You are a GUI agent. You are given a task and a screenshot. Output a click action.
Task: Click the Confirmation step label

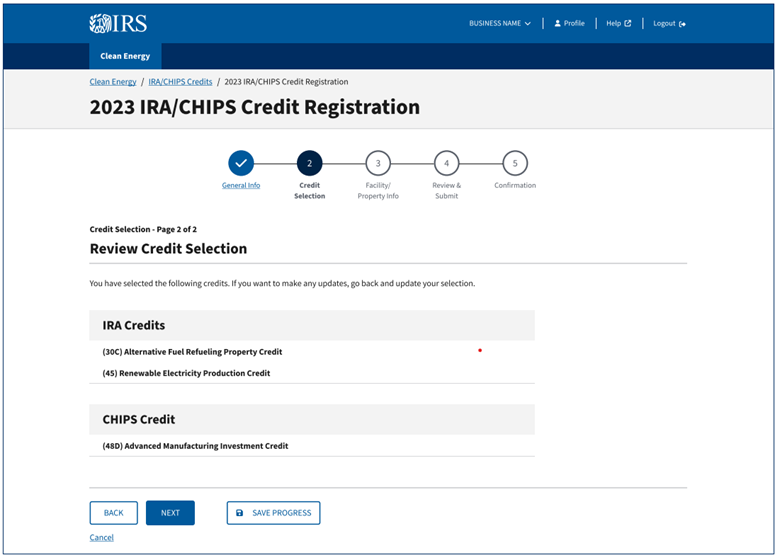(515, 185)
